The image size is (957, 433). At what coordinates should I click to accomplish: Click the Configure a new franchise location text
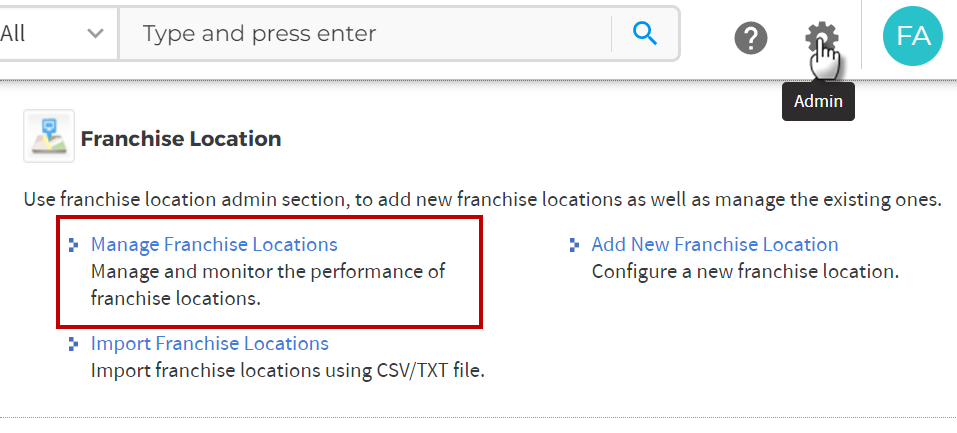pyautogui.click(x=745, y=271)
